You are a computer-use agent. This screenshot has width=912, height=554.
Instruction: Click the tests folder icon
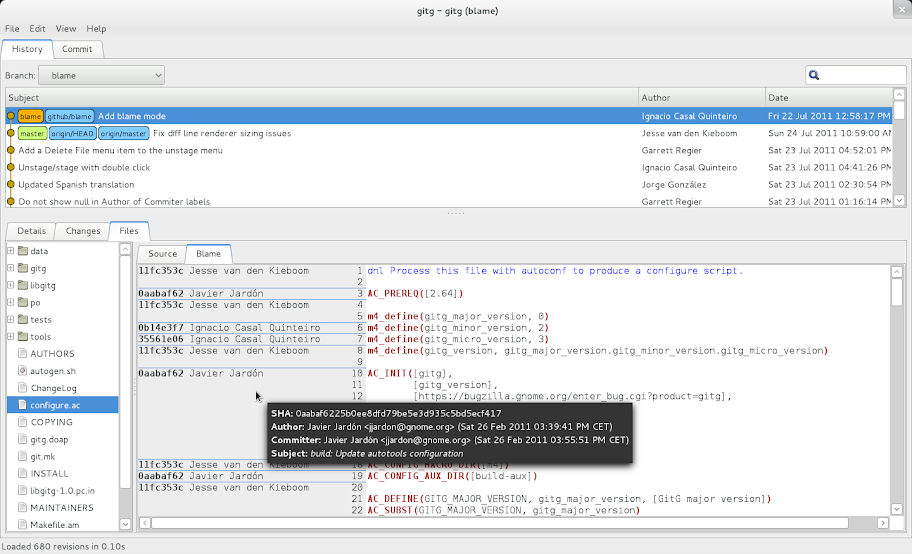pyautogui.click(x=23, y=319)
